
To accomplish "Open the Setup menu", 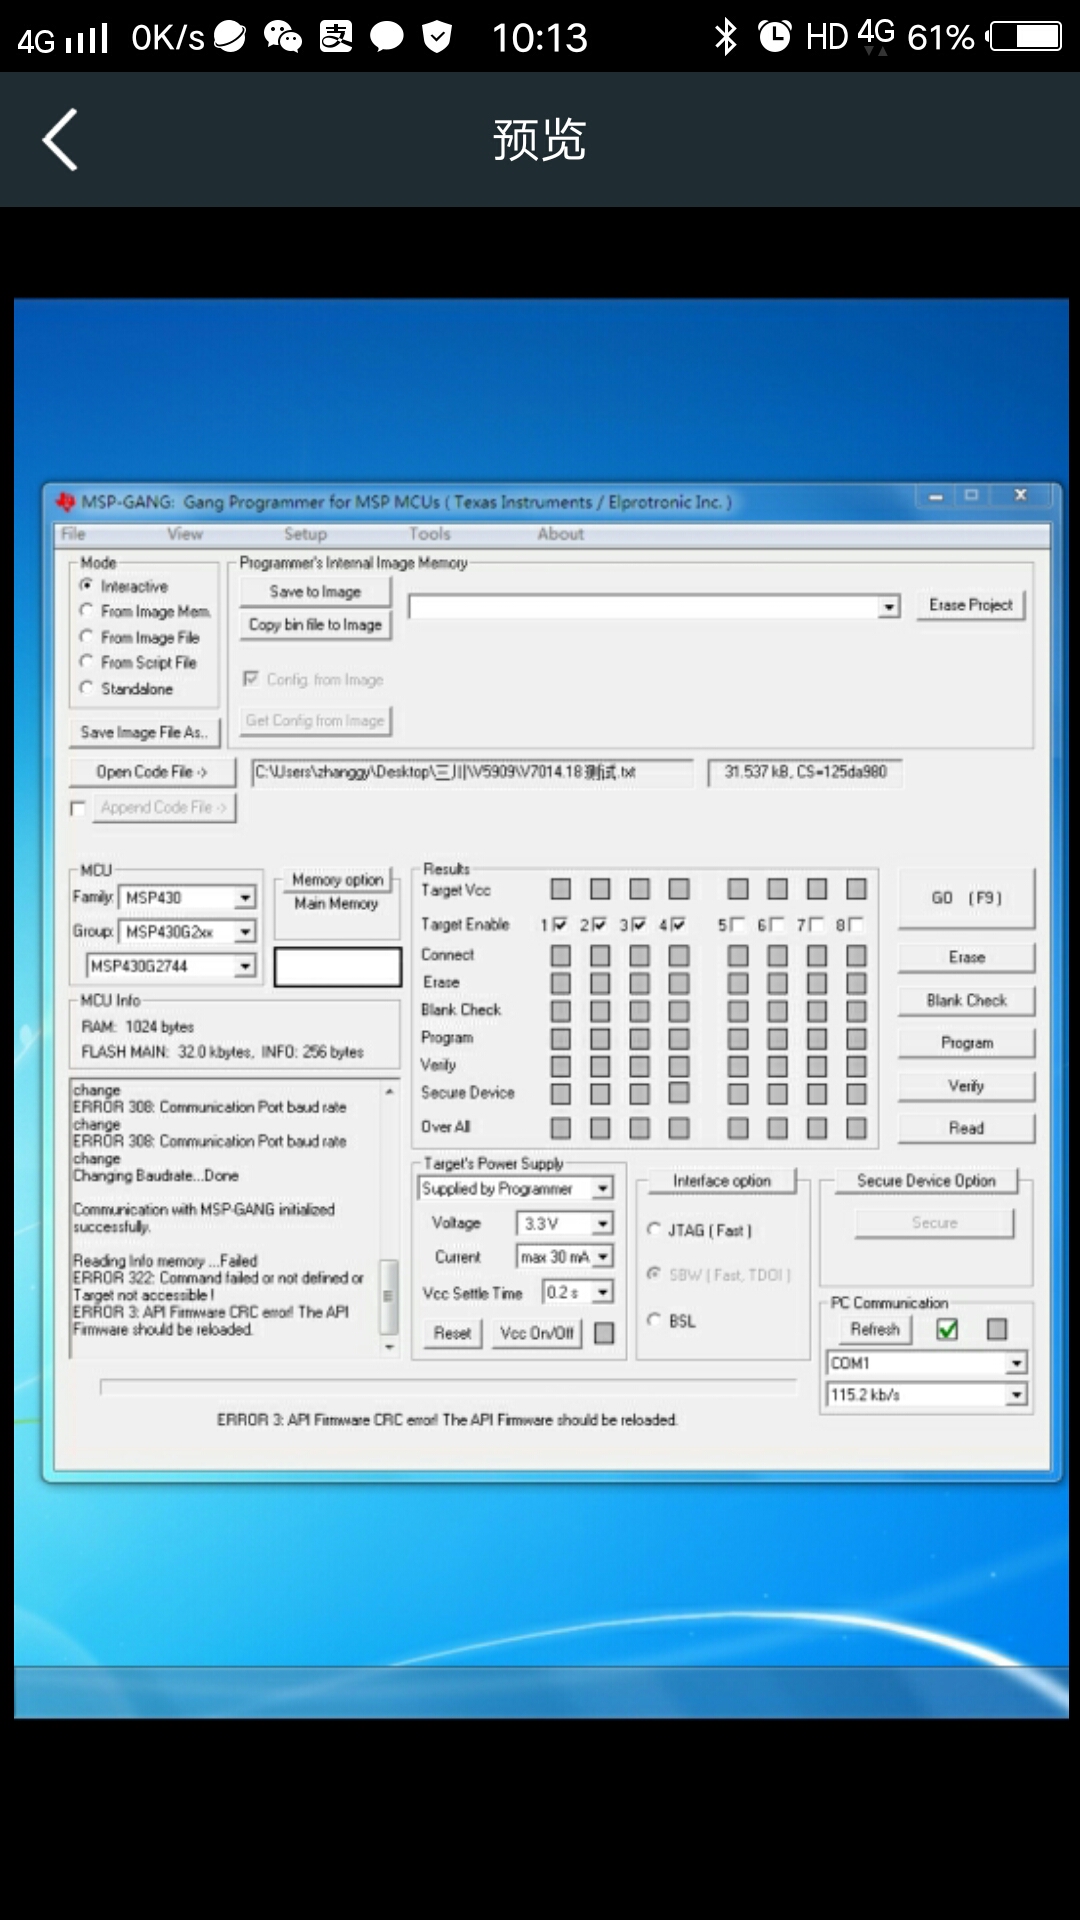I will point(305,534).
